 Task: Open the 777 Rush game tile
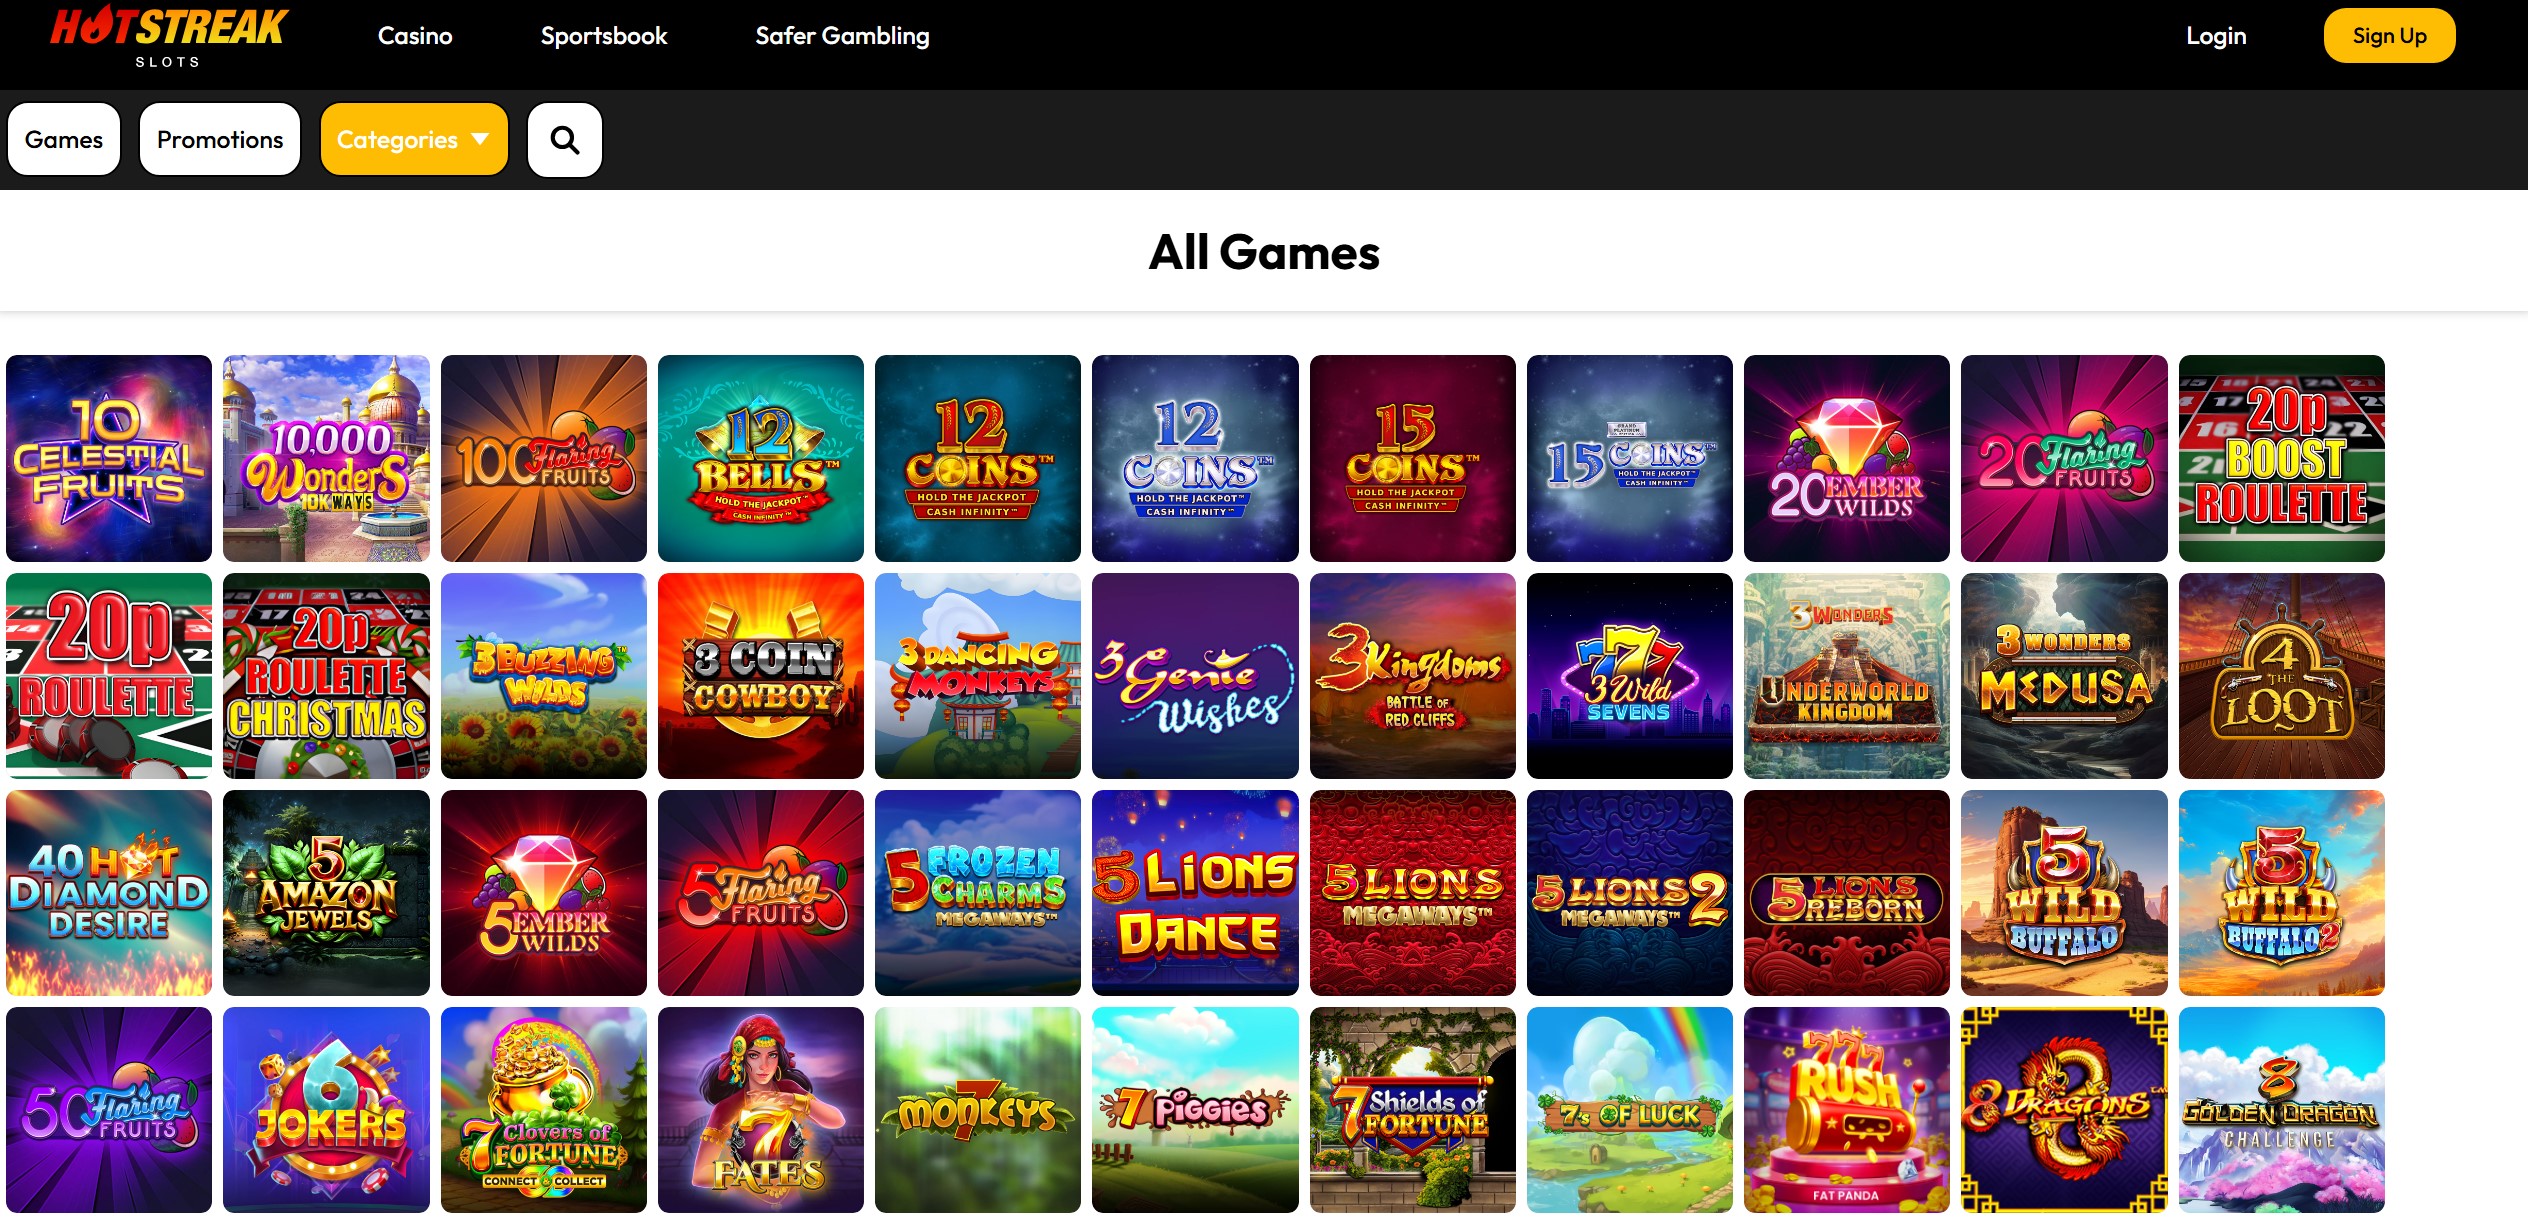[x=1847, y=1110]
